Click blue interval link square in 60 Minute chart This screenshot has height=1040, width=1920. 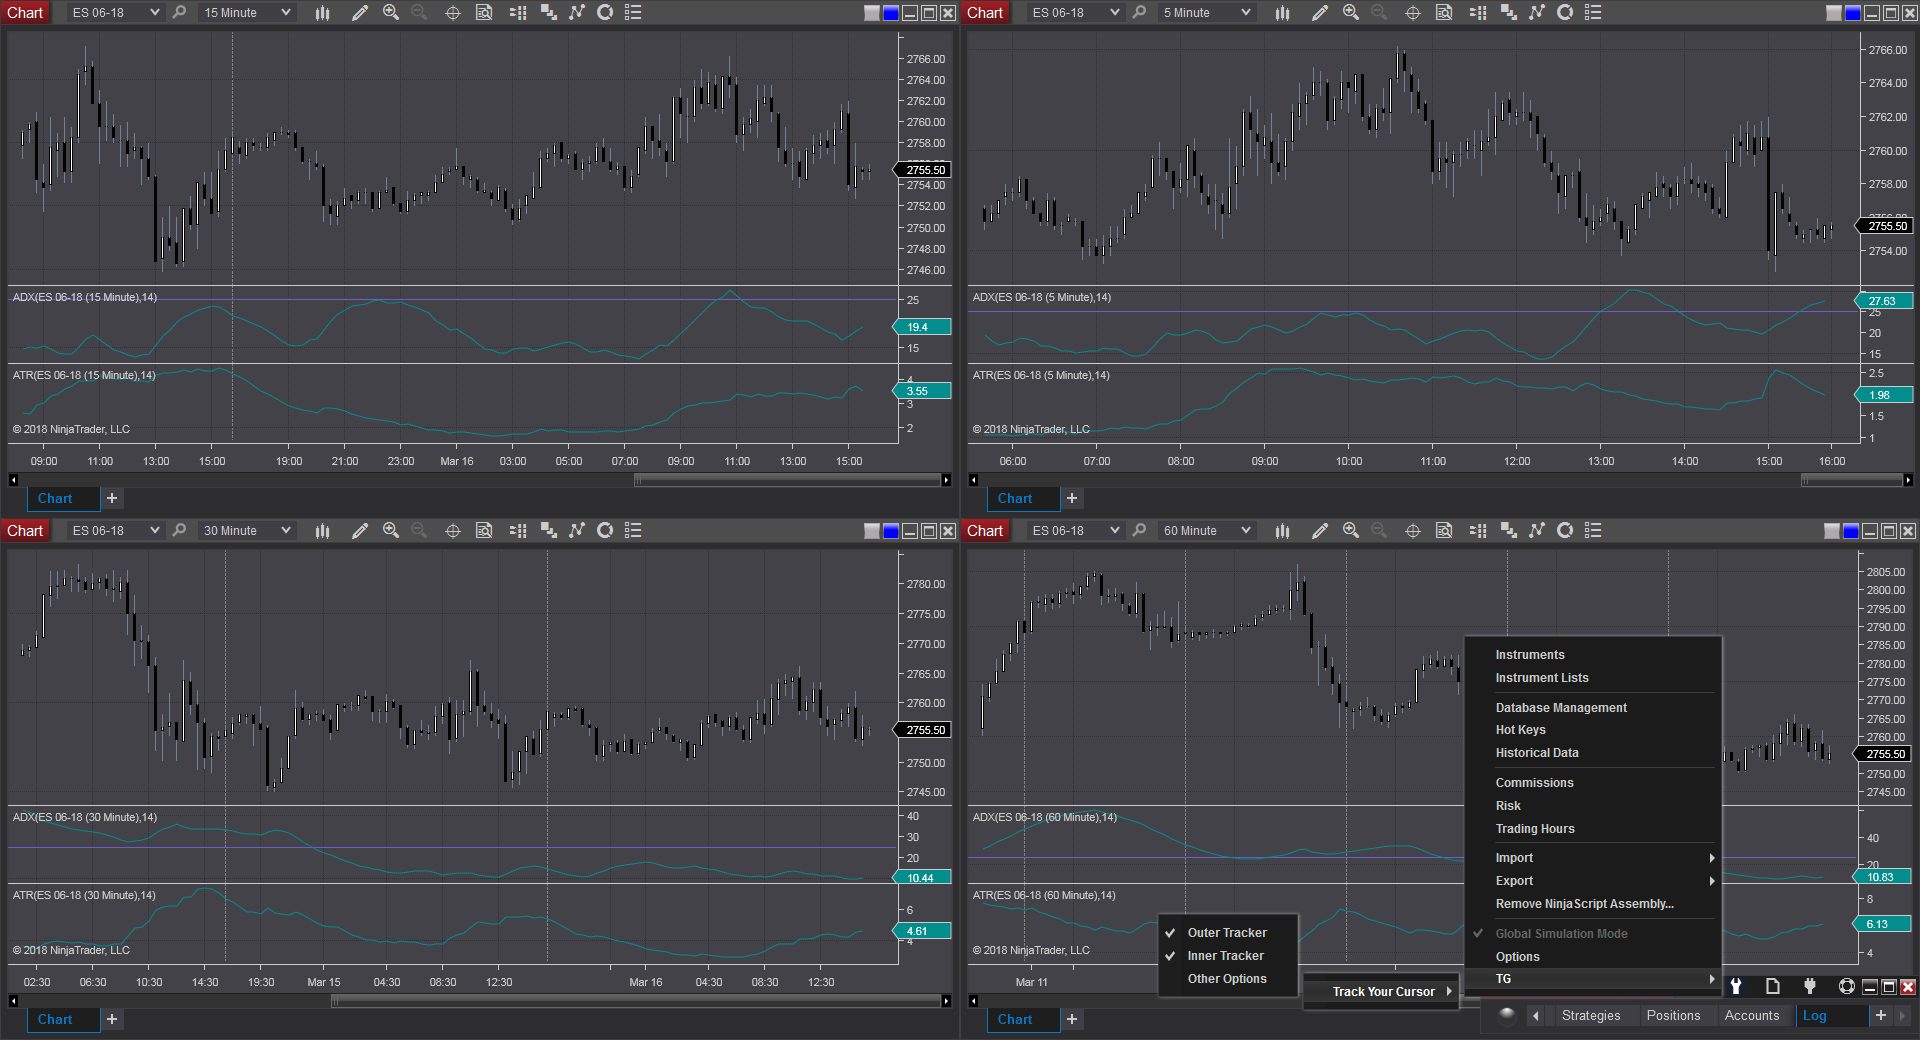point(1851,531)
